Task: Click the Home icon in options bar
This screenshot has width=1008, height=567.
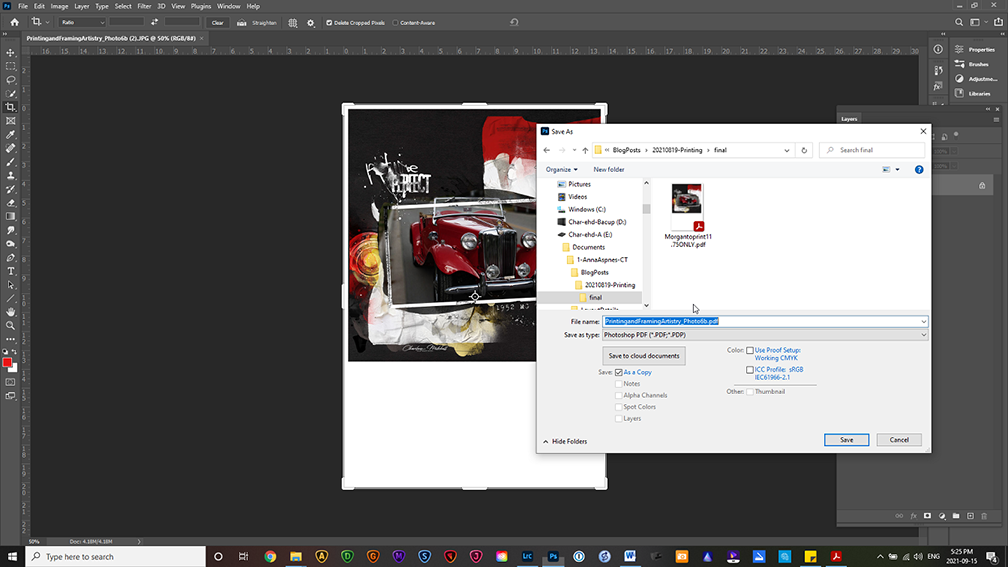Action: tap(14, 22)
